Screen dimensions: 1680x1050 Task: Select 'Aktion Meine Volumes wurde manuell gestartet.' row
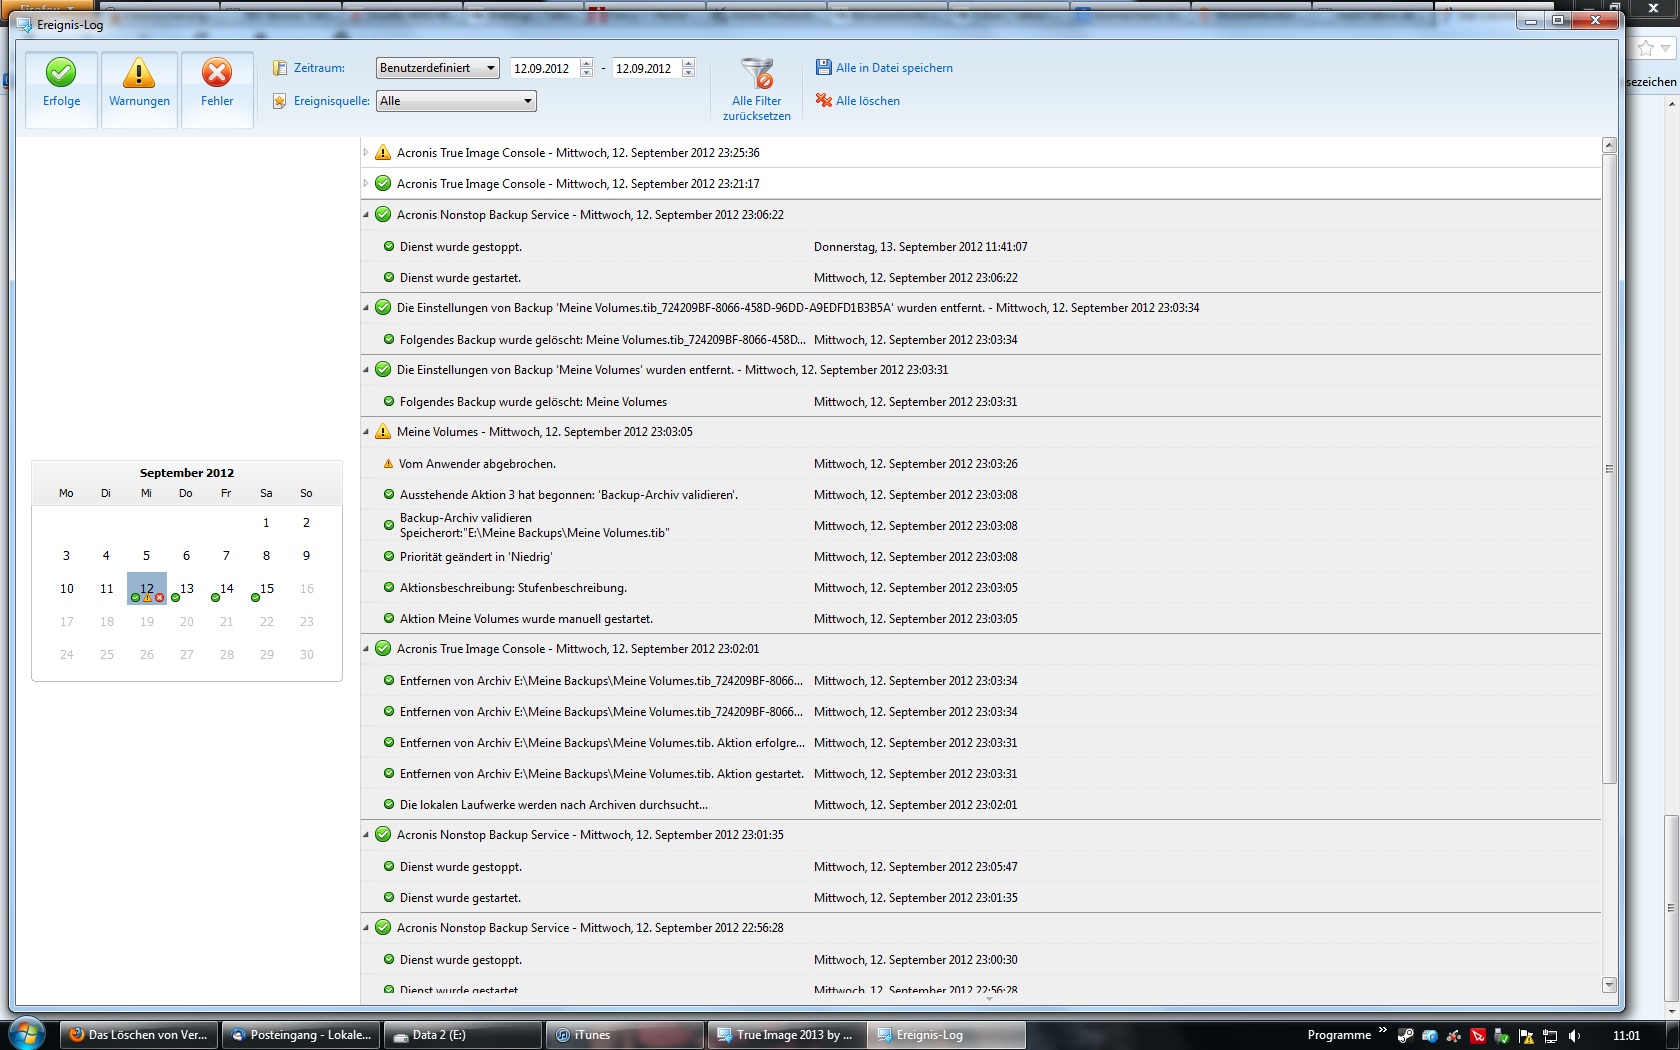point(981,619)
